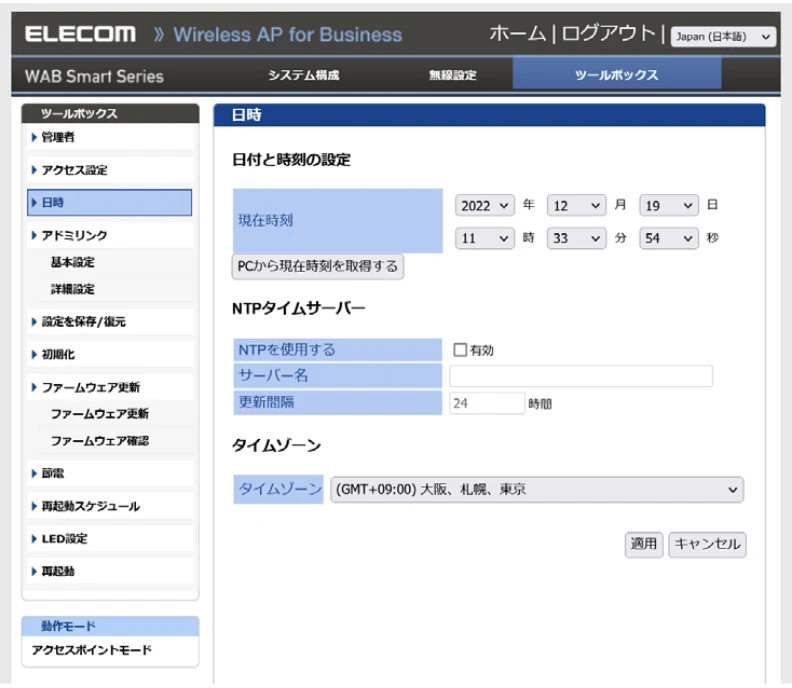Open the 節電 sidebar item
This screenshot has width=792, height=688.
coord(110,473)
